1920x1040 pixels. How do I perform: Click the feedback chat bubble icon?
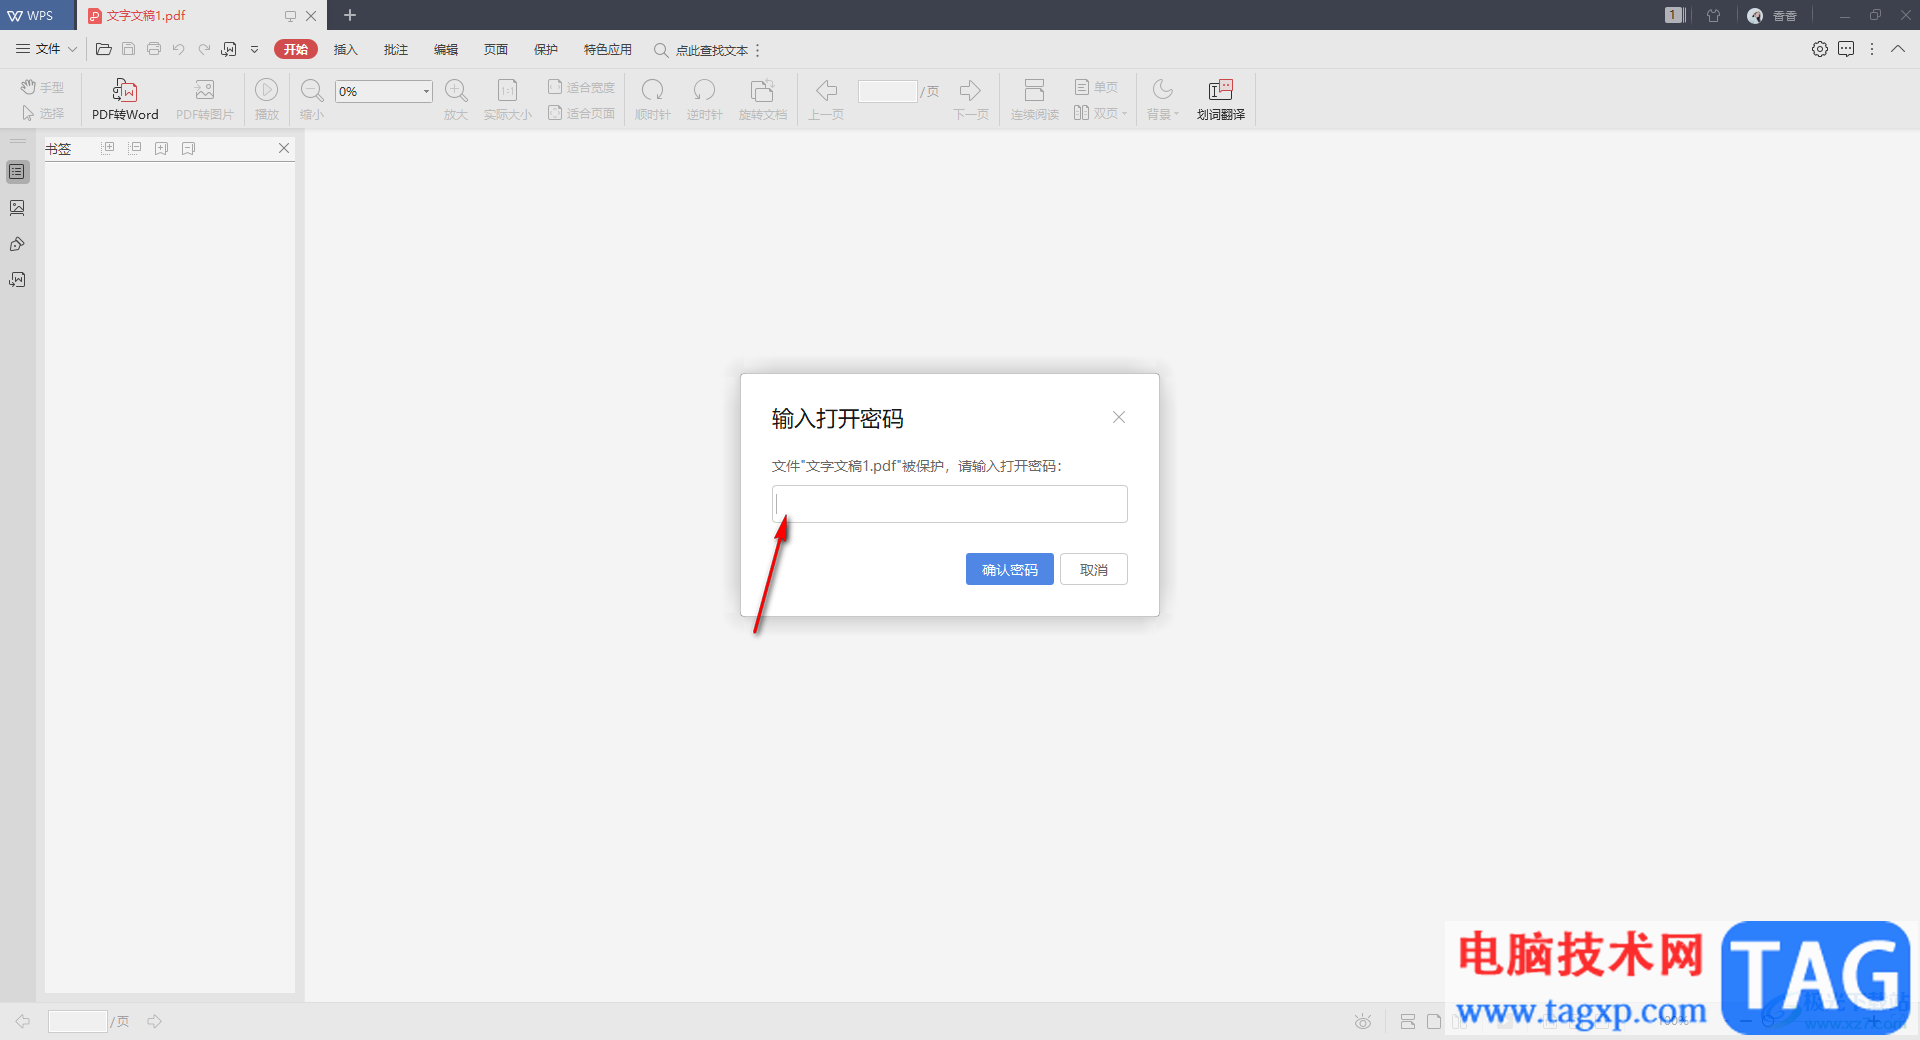click(1846, 49)
